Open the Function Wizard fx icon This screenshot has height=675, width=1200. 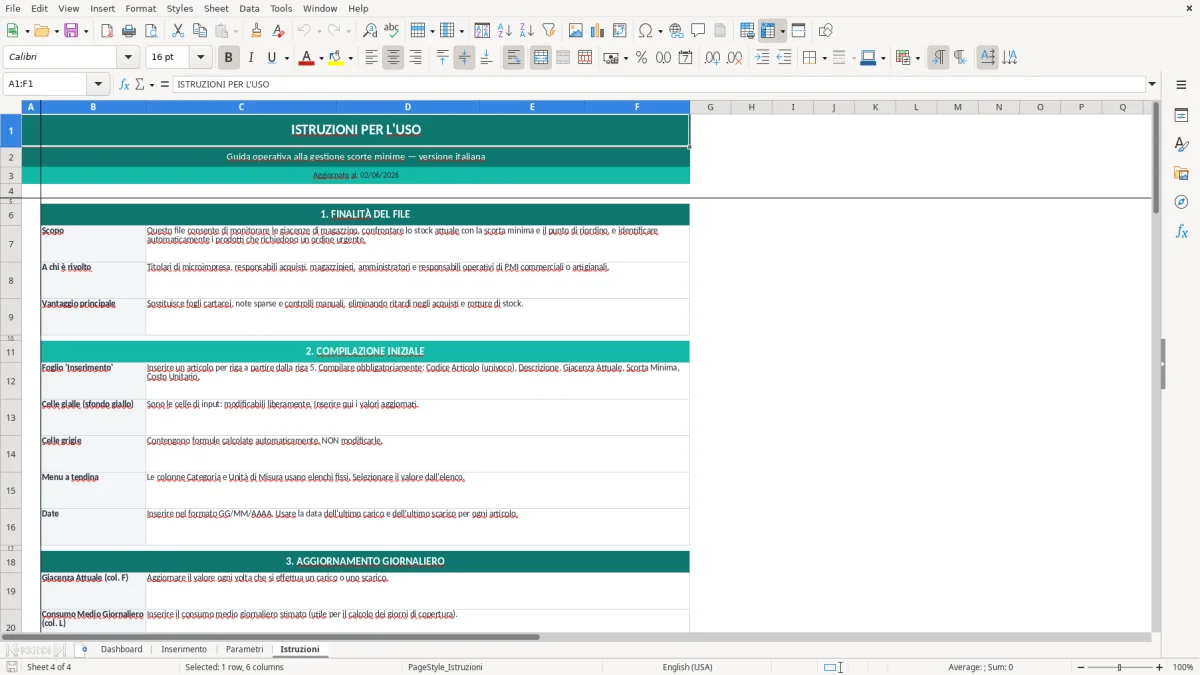click(124, 84)
